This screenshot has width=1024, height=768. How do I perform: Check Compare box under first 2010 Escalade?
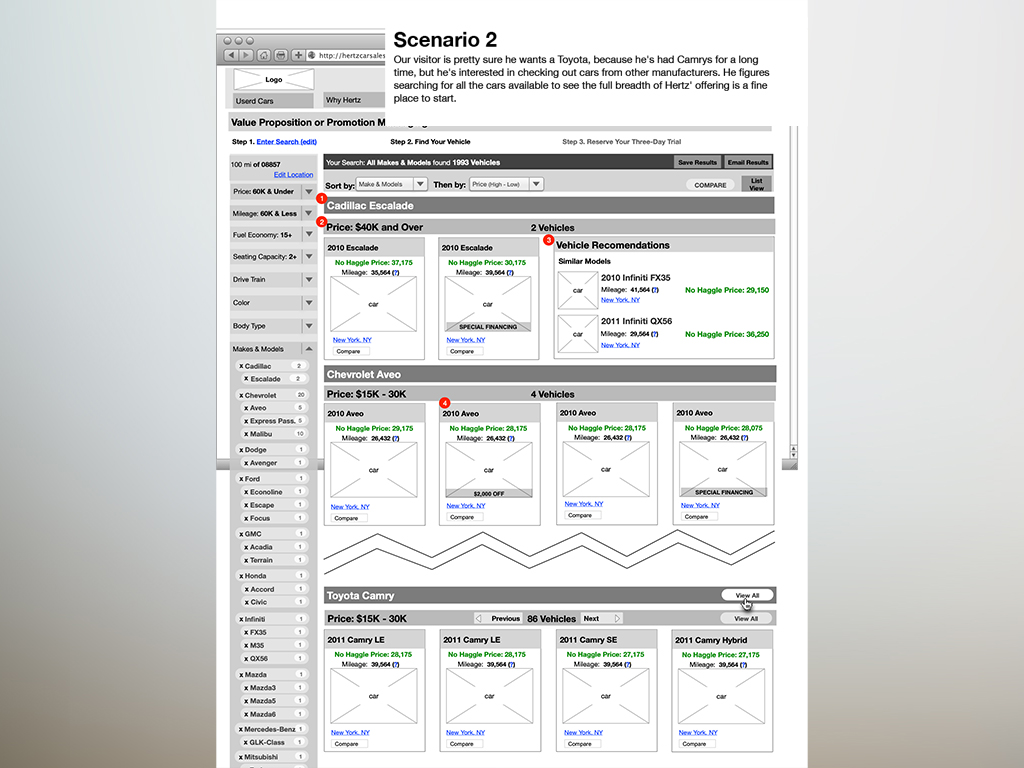click(346, 351)
